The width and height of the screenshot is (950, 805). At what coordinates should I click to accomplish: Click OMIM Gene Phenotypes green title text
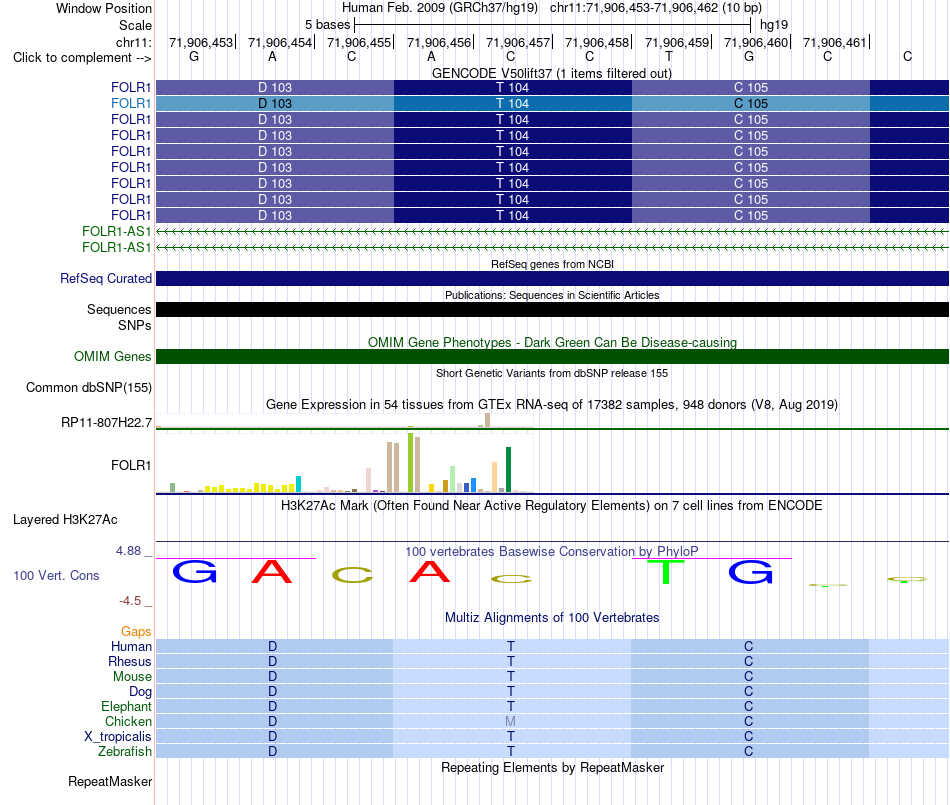tap(552, 342)
